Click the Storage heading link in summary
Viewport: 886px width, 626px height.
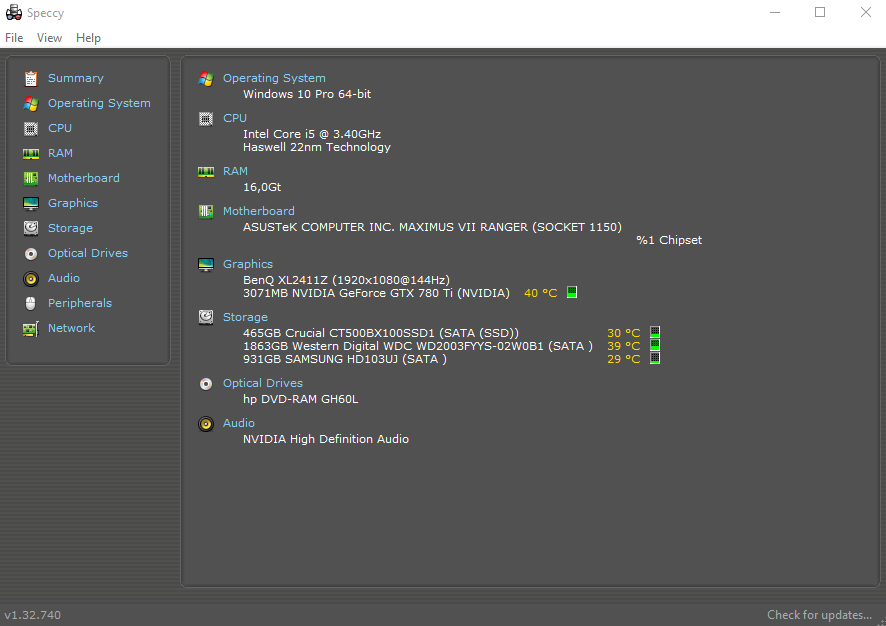click(245, 317)
